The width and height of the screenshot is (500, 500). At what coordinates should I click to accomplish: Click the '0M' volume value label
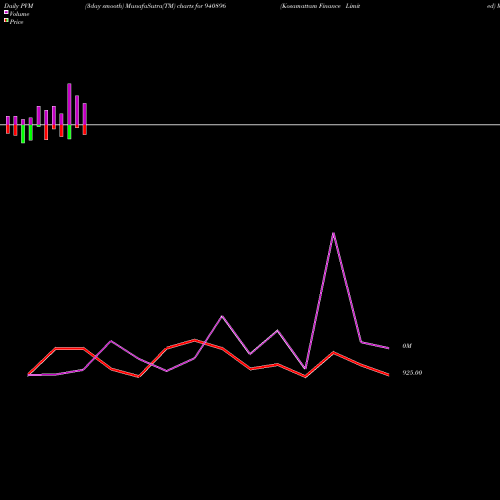[407, 346]
